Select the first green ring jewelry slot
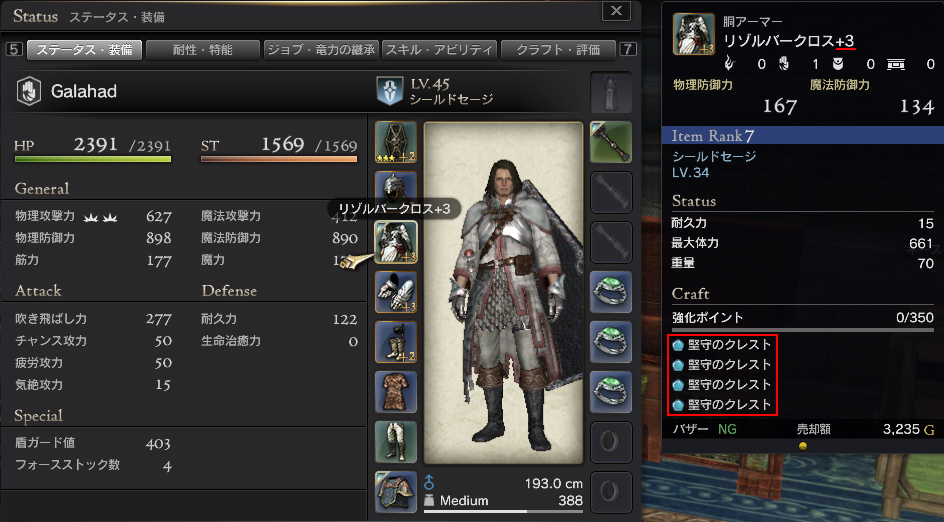Screen dimensions: 944x522 click(611, 292)
